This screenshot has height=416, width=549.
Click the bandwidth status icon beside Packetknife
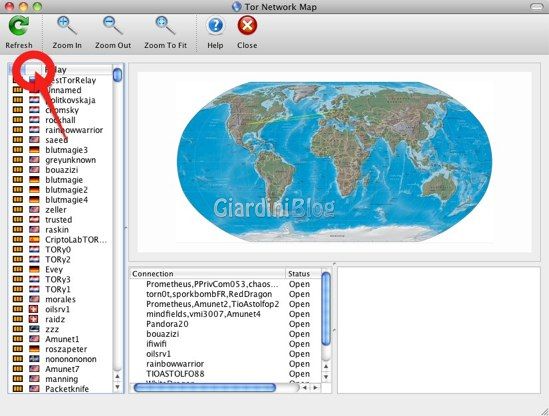[18, 389]
